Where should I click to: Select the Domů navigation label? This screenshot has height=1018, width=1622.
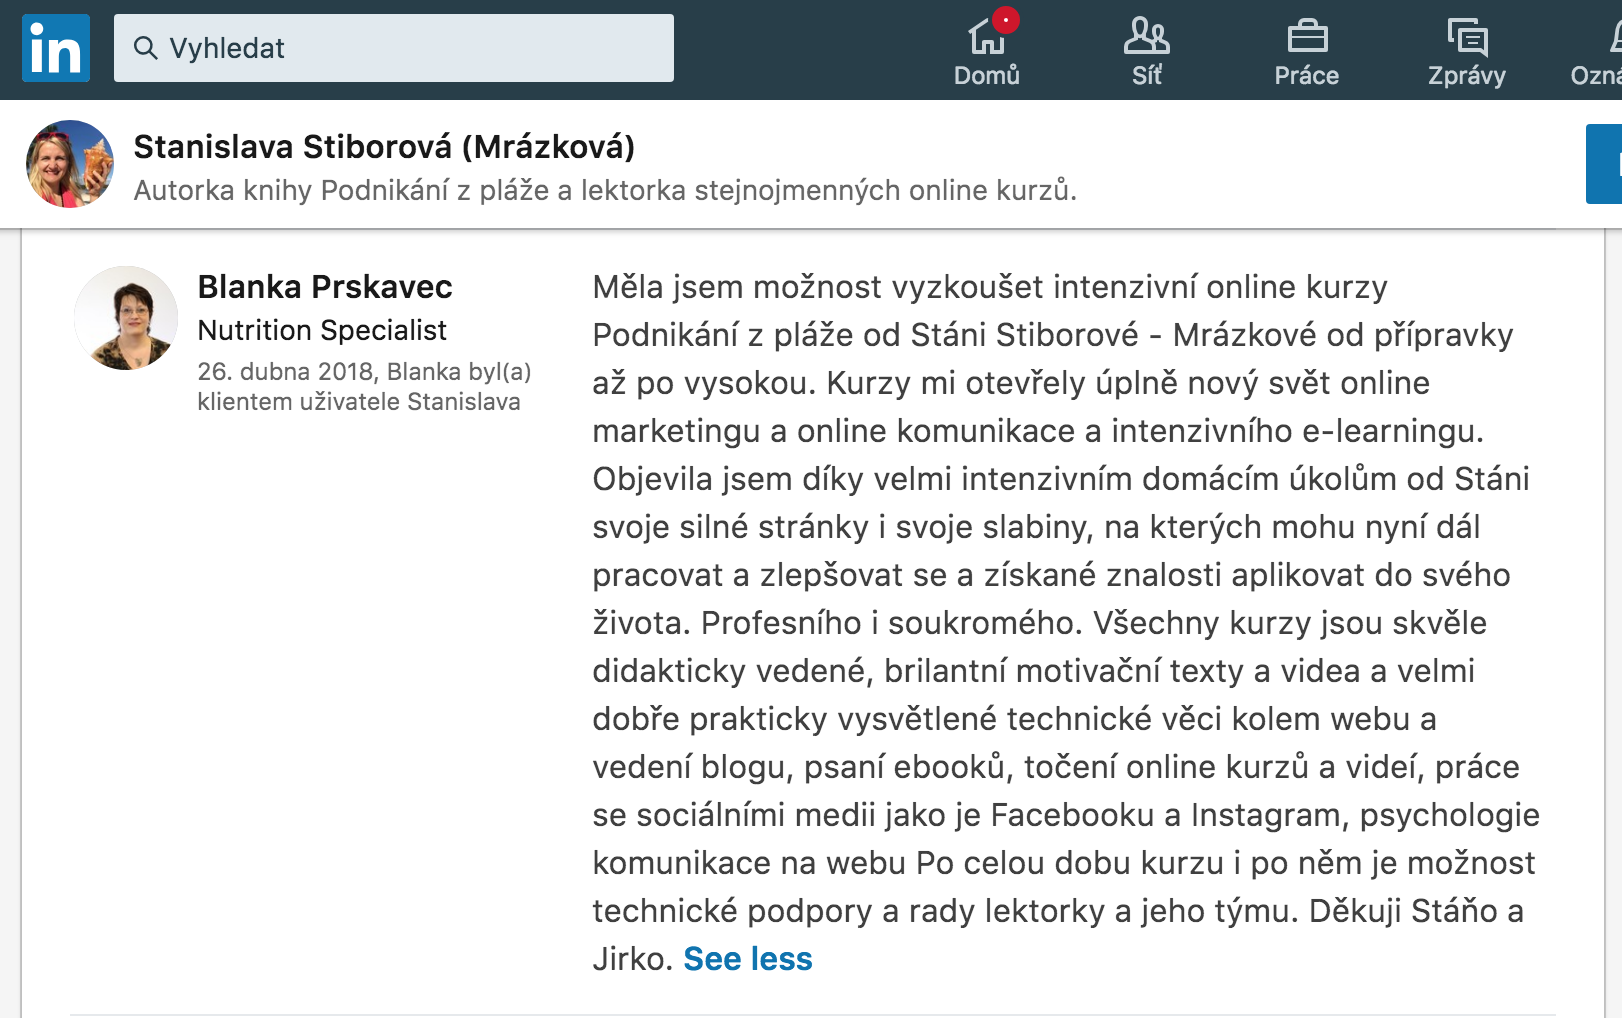(x=986, y=76)
